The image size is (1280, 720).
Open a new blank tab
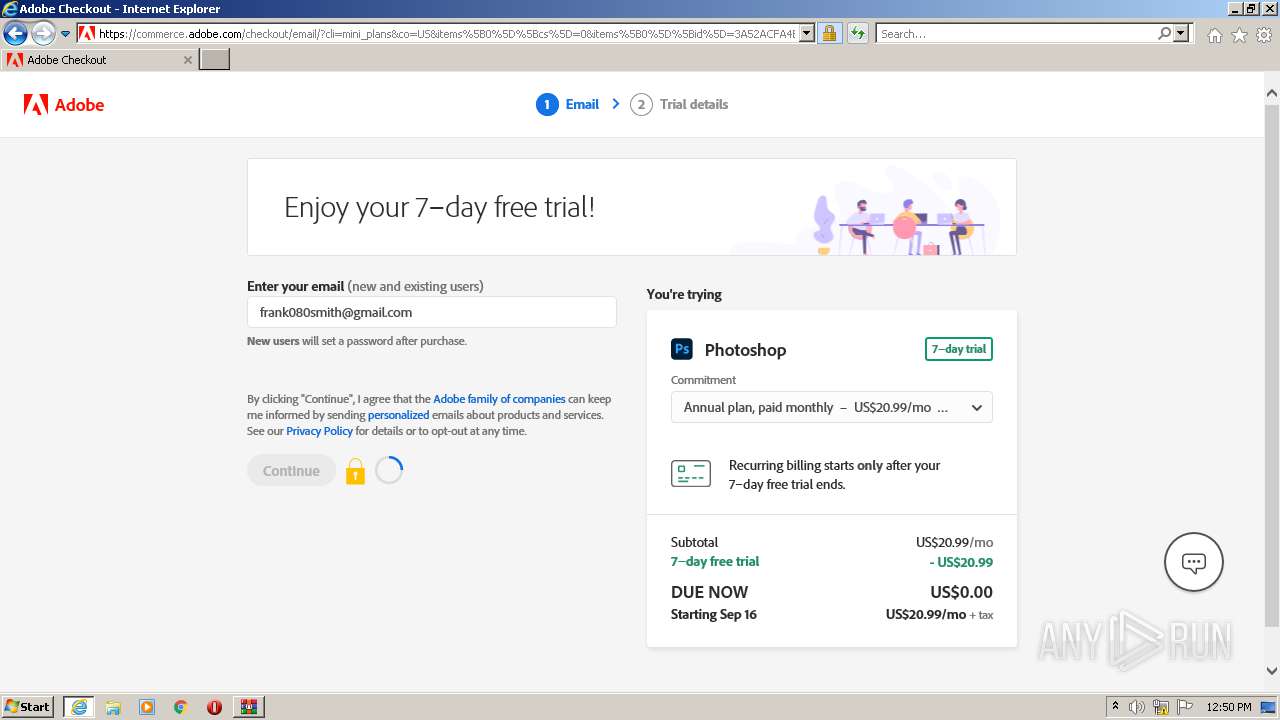pos(214,59)
